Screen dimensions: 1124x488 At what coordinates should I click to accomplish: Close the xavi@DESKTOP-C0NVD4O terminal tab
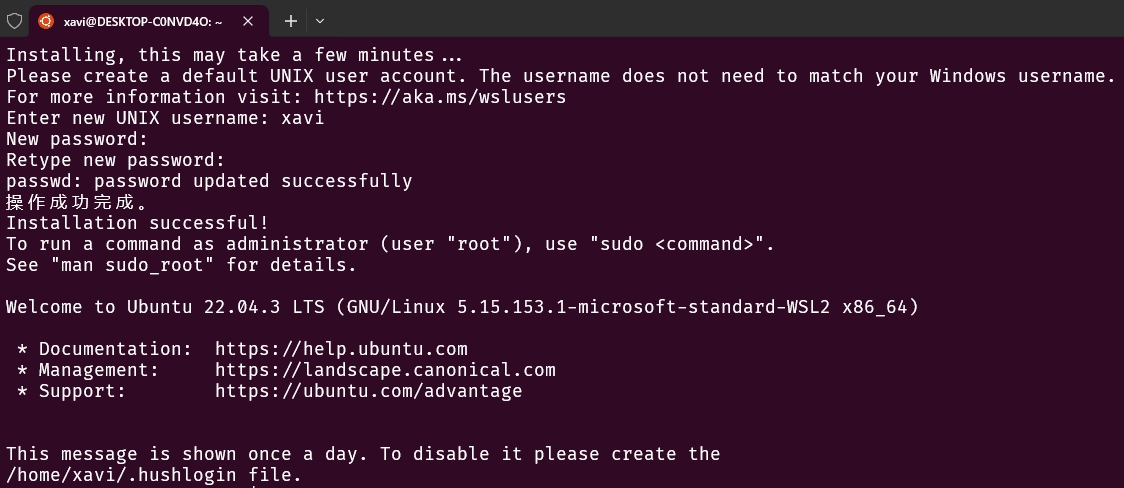pos(248,21)
